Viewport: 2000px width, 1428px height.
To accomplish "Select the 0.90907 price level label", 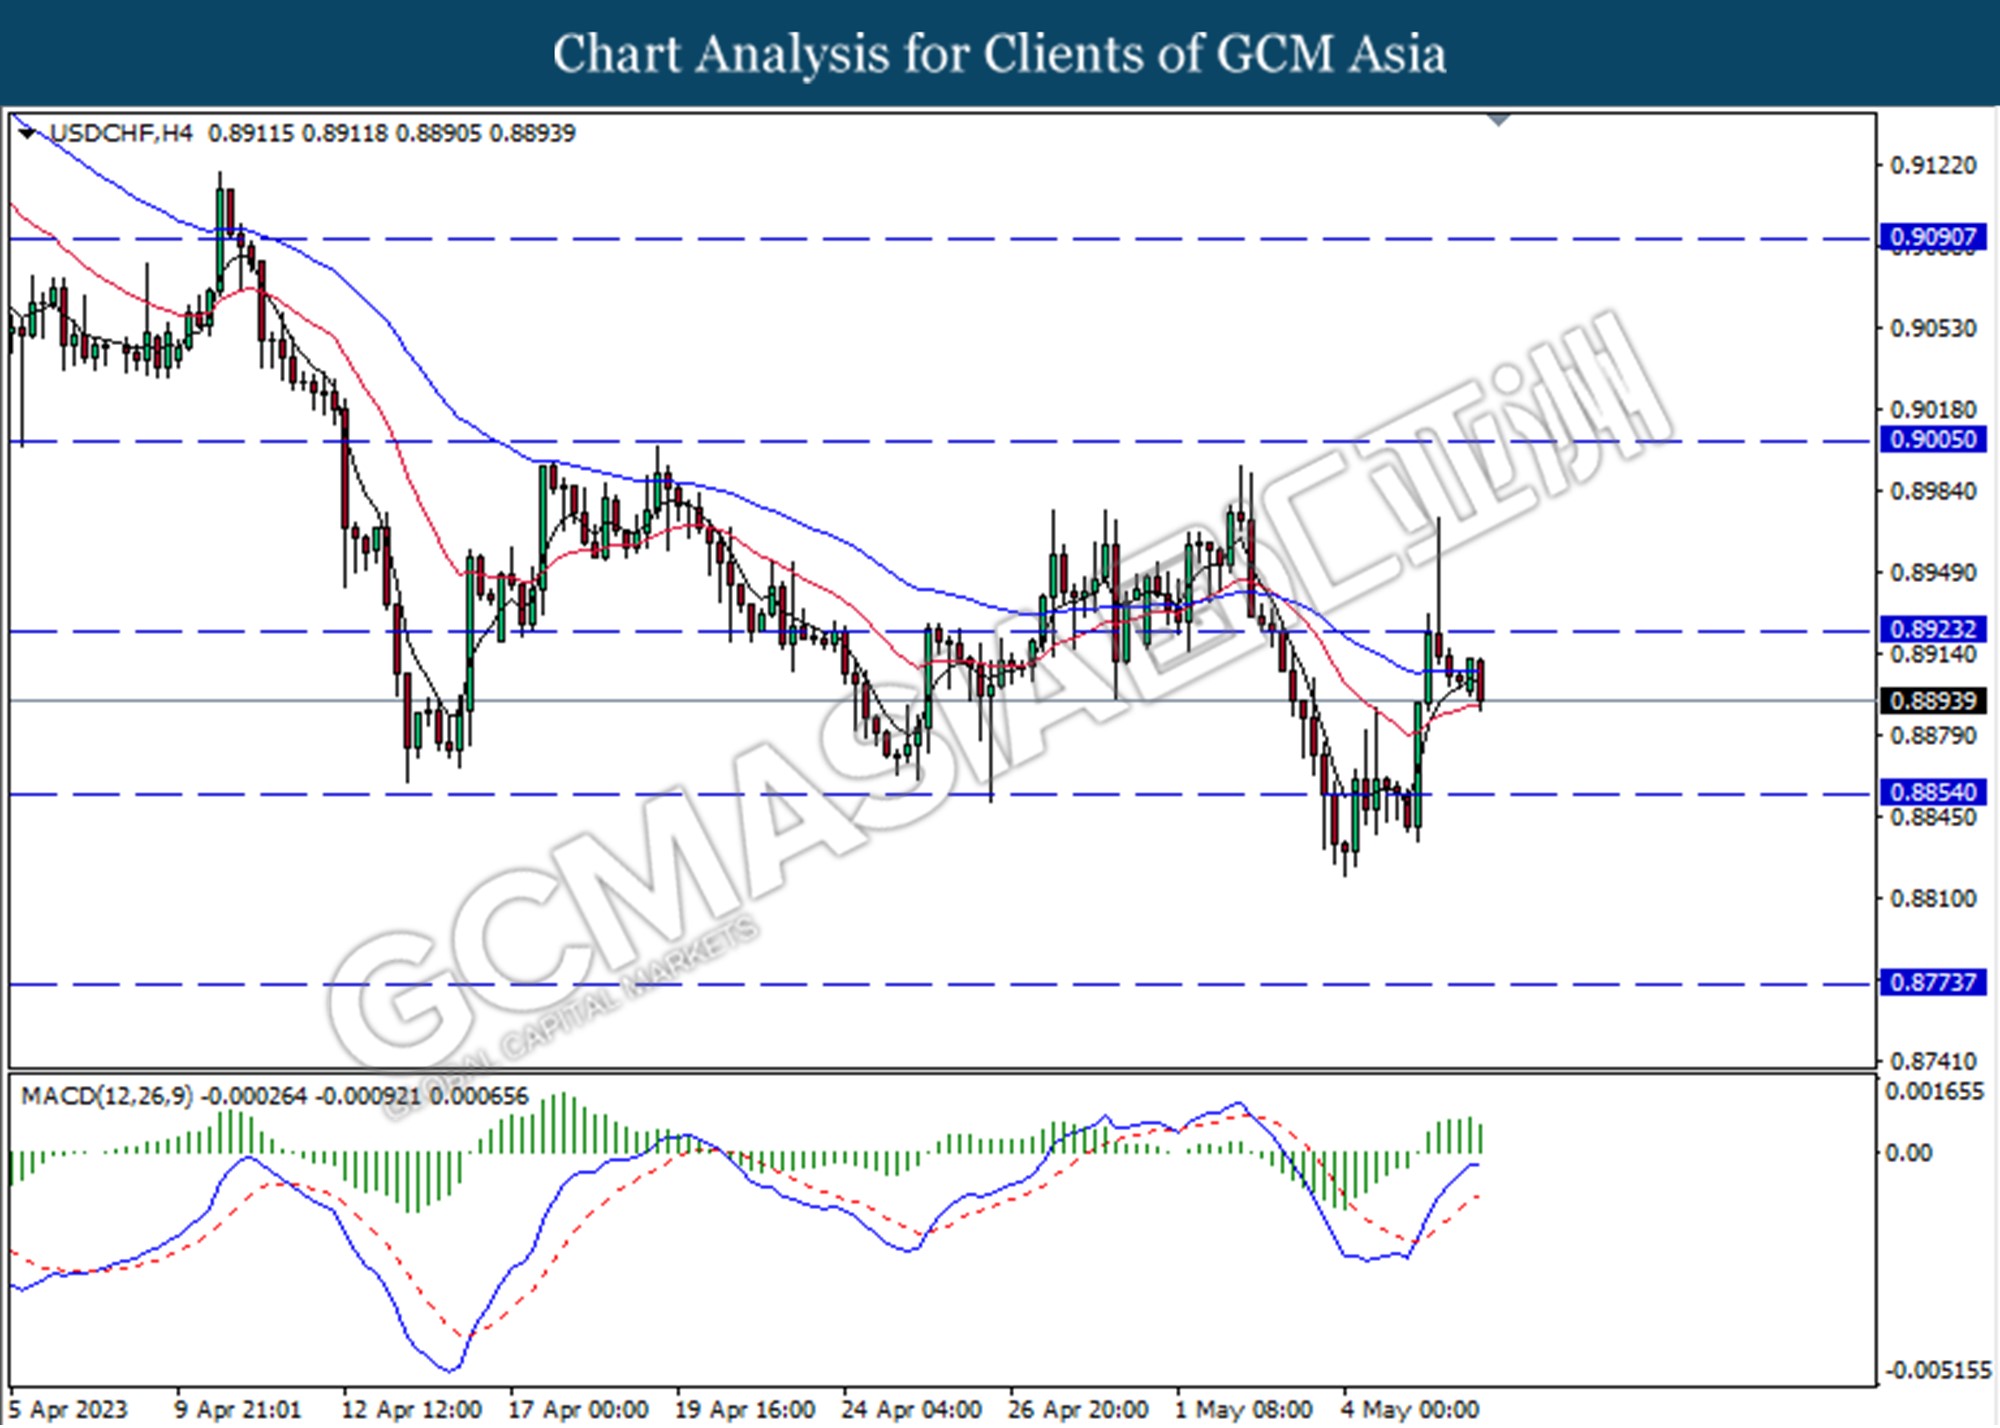I will click(1932, 237).
